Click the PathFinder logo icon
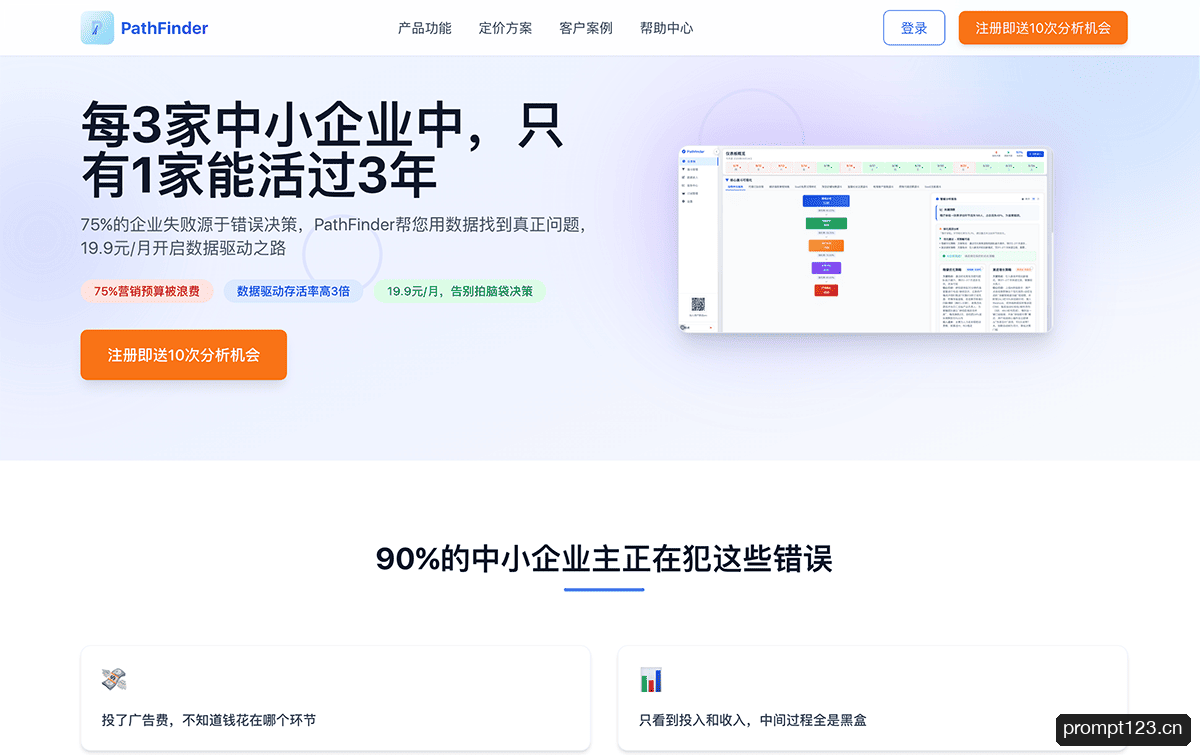Screen dimensions: 1200x755 97,28
